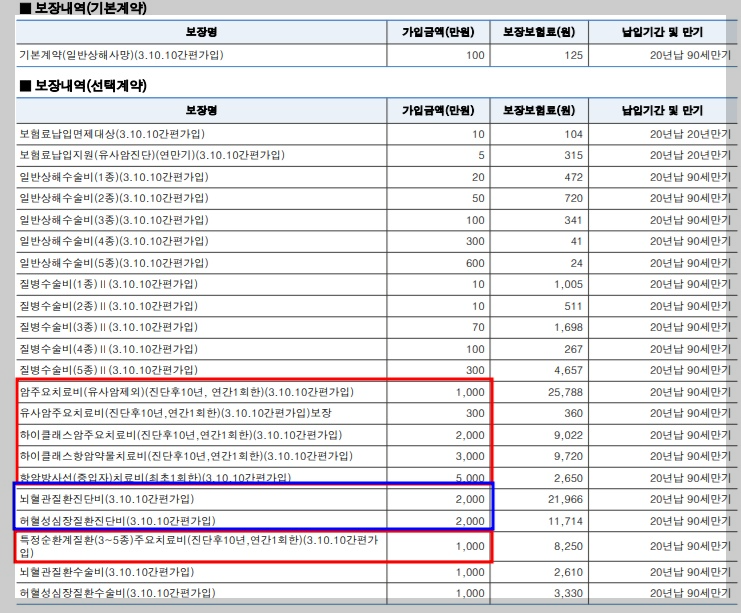
Task: Click premium value 2,610
Action: [x=569, y=572]
